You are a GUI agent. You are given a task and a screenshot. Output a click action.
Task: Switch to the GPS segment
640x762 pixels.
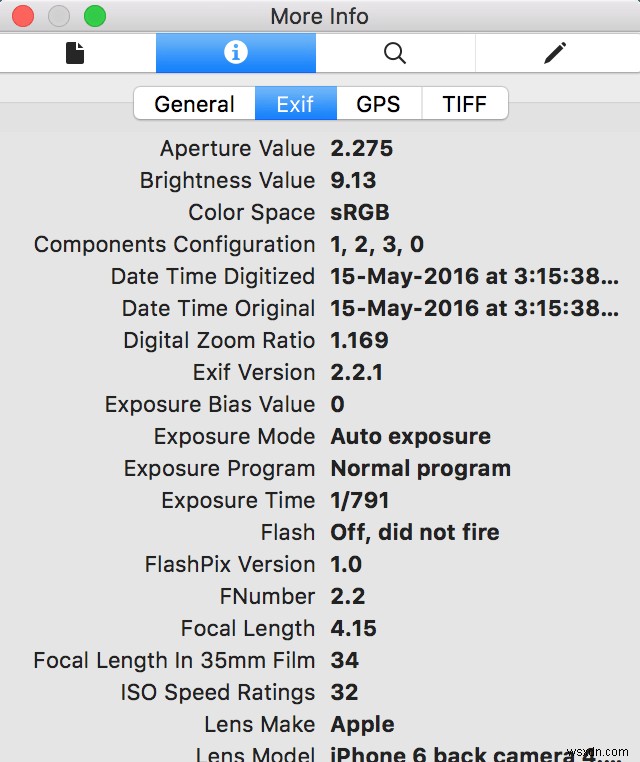[x=378, y=104]
